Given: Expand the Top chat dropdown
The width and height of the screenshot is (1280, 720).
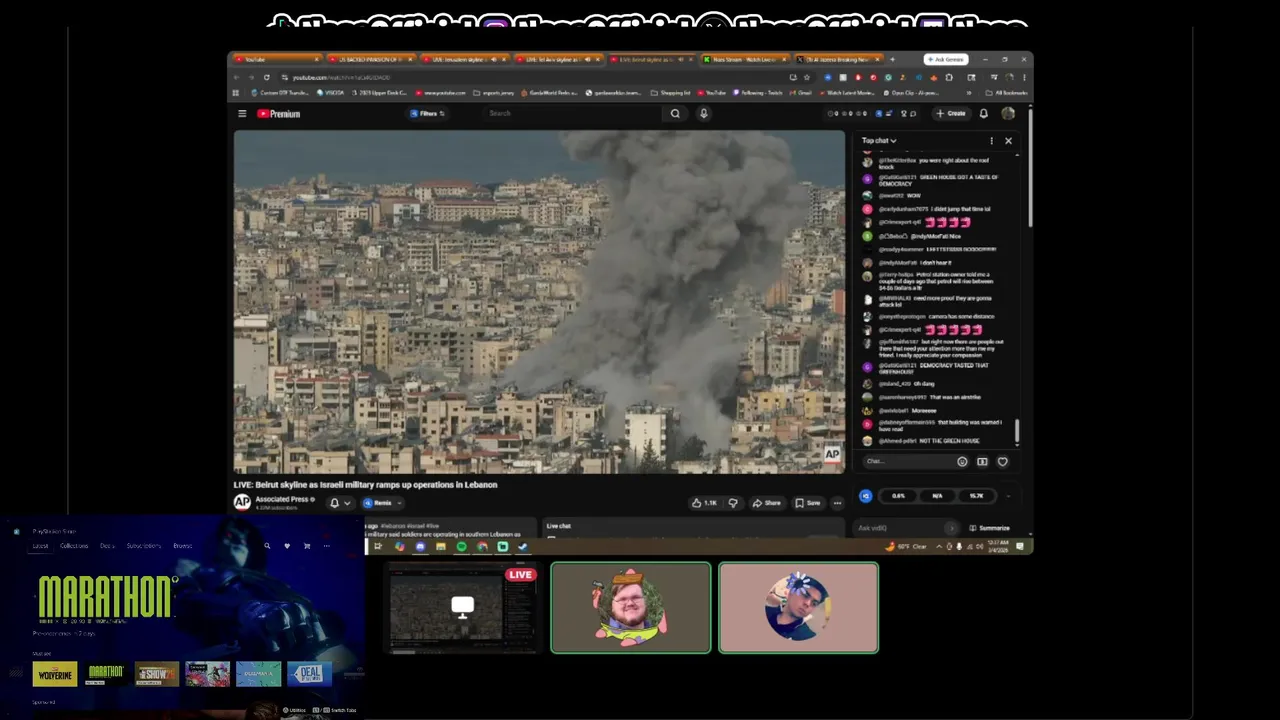Looking at the screenshot, I should (879, 141).
